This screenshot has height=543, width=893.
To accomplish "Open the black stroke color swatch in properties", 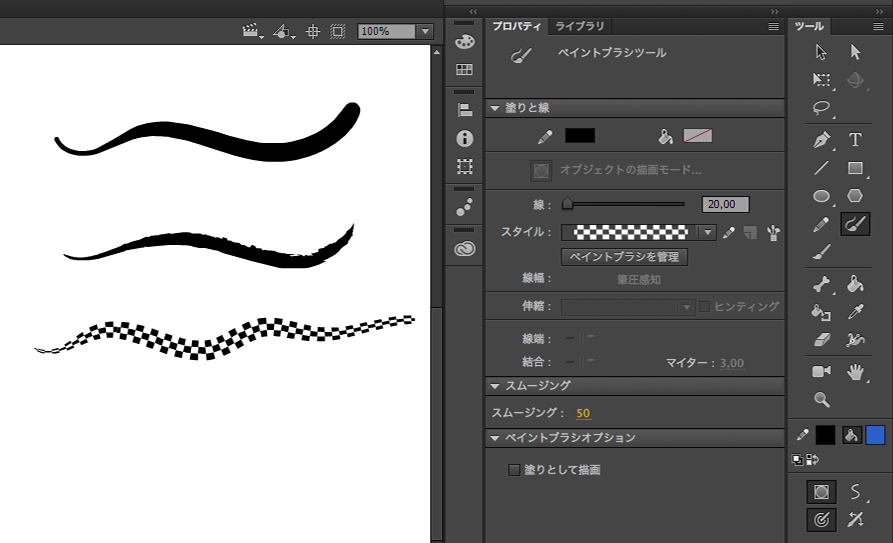I will pyautogui.click(x=580, y=136).
